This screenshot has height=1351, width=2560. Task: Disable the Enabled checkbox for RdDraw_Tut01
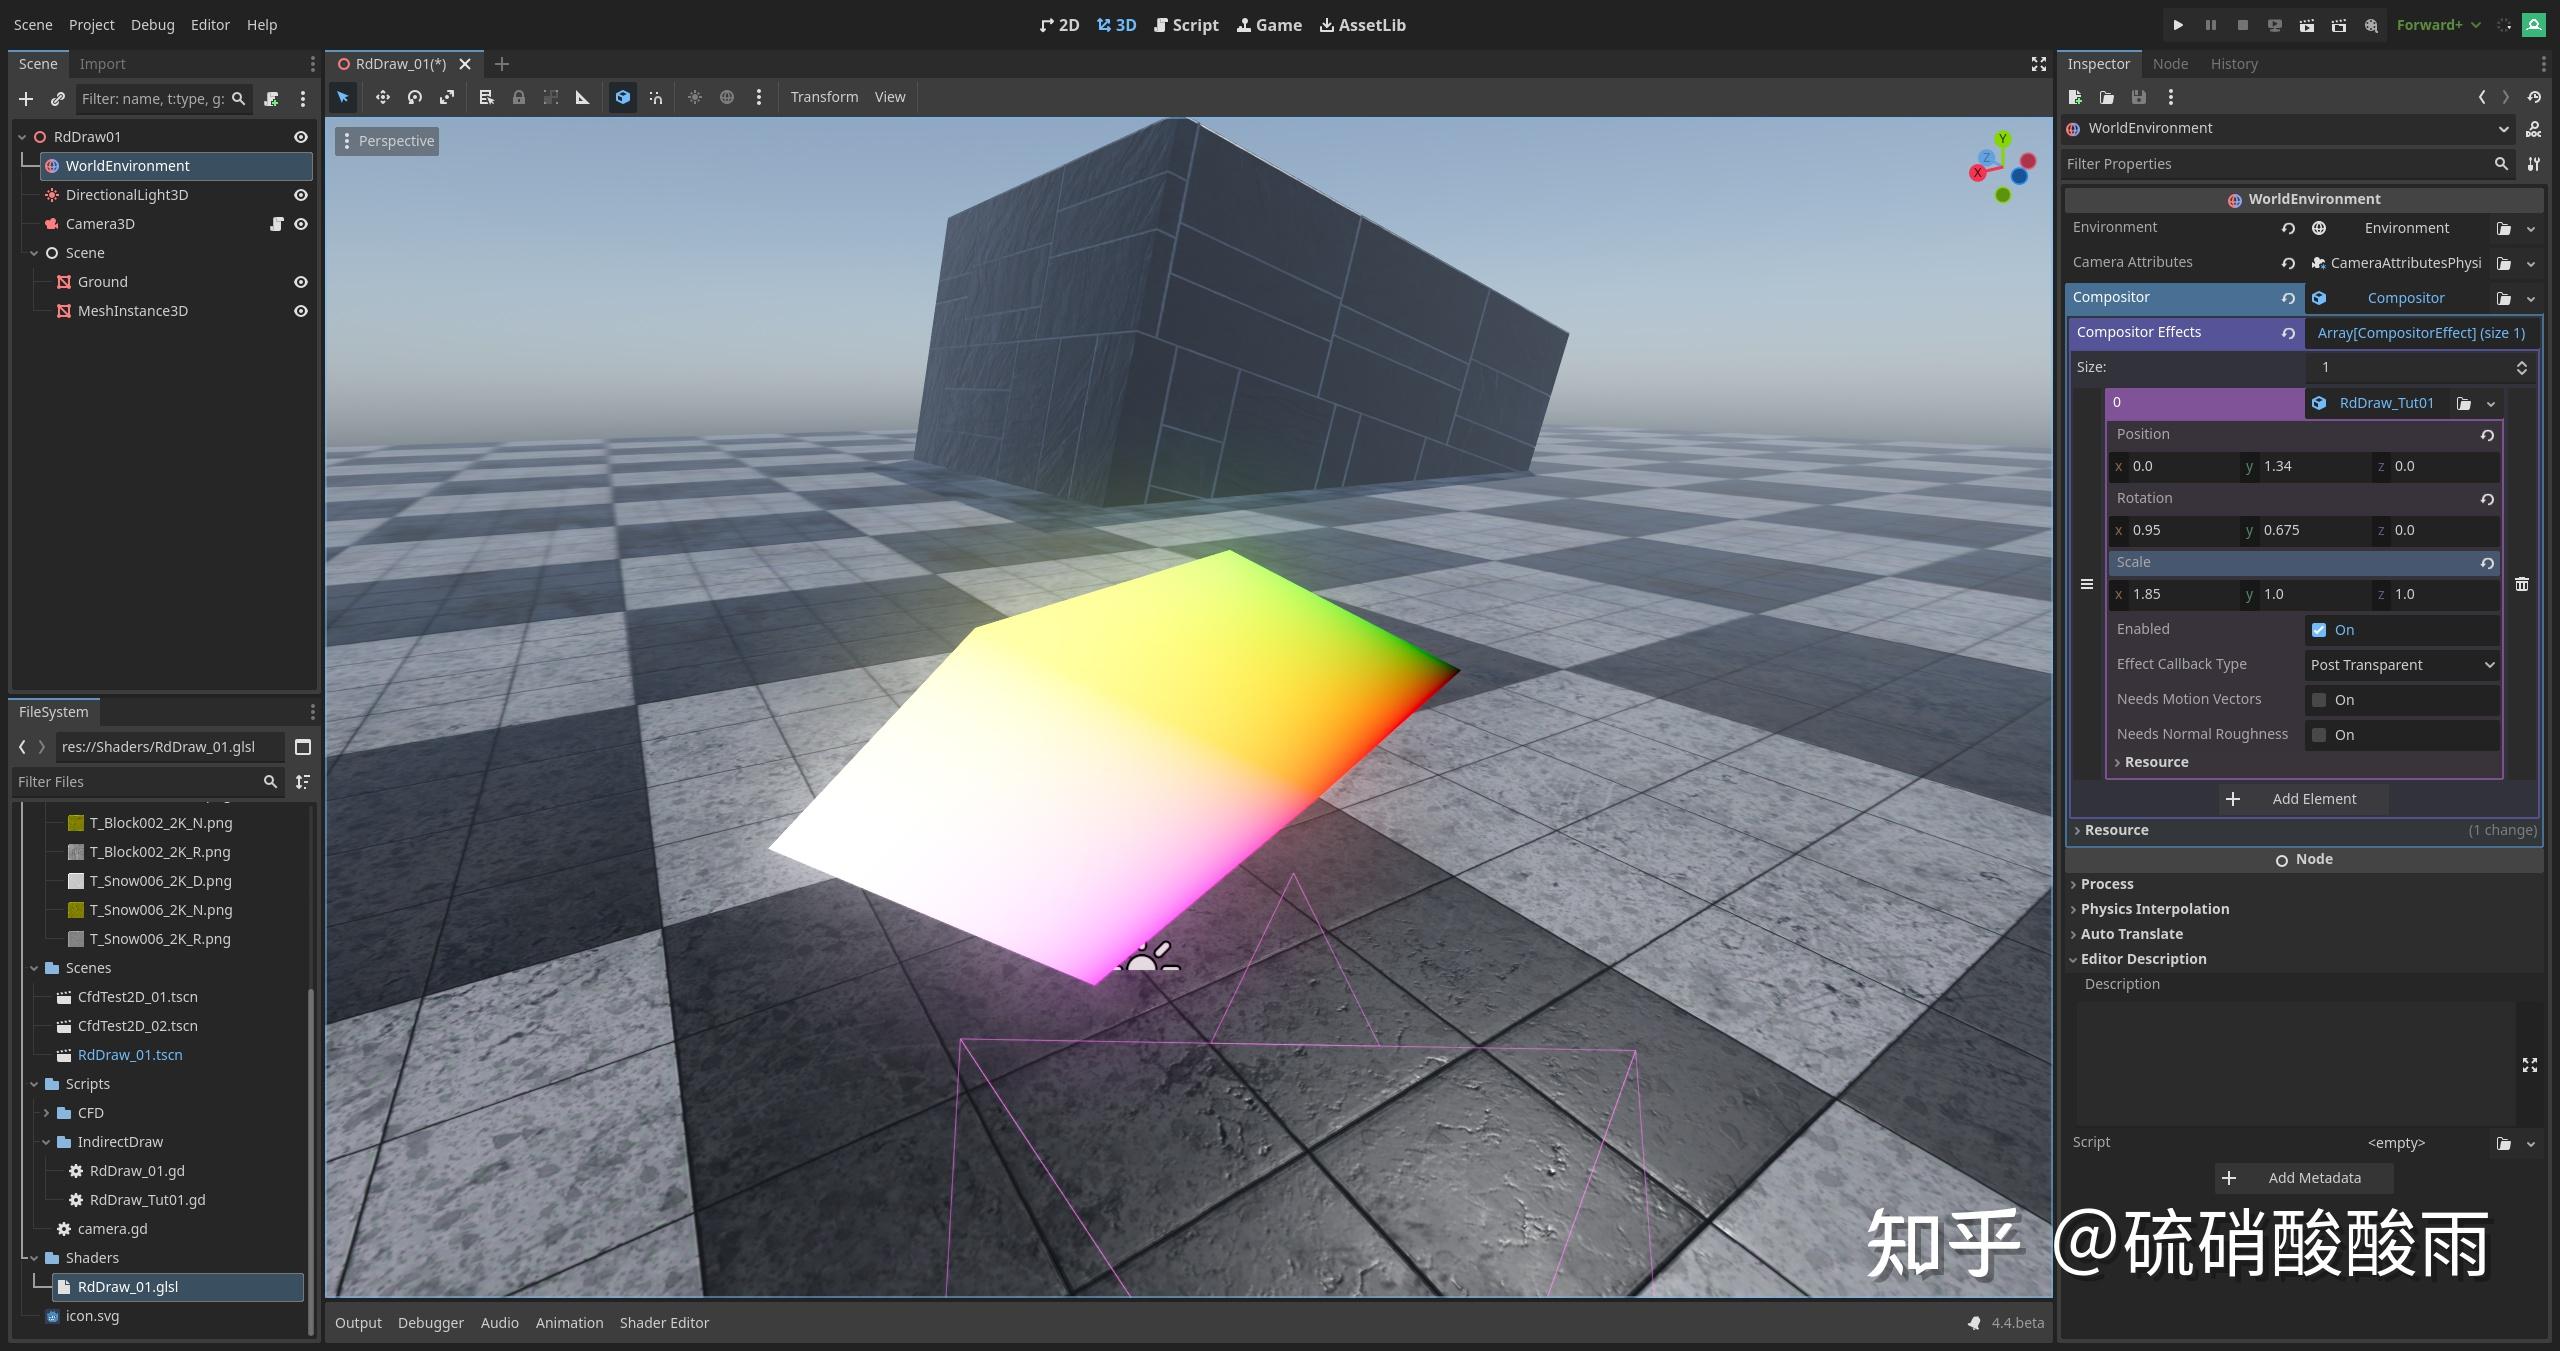[x=2320, y=630]
